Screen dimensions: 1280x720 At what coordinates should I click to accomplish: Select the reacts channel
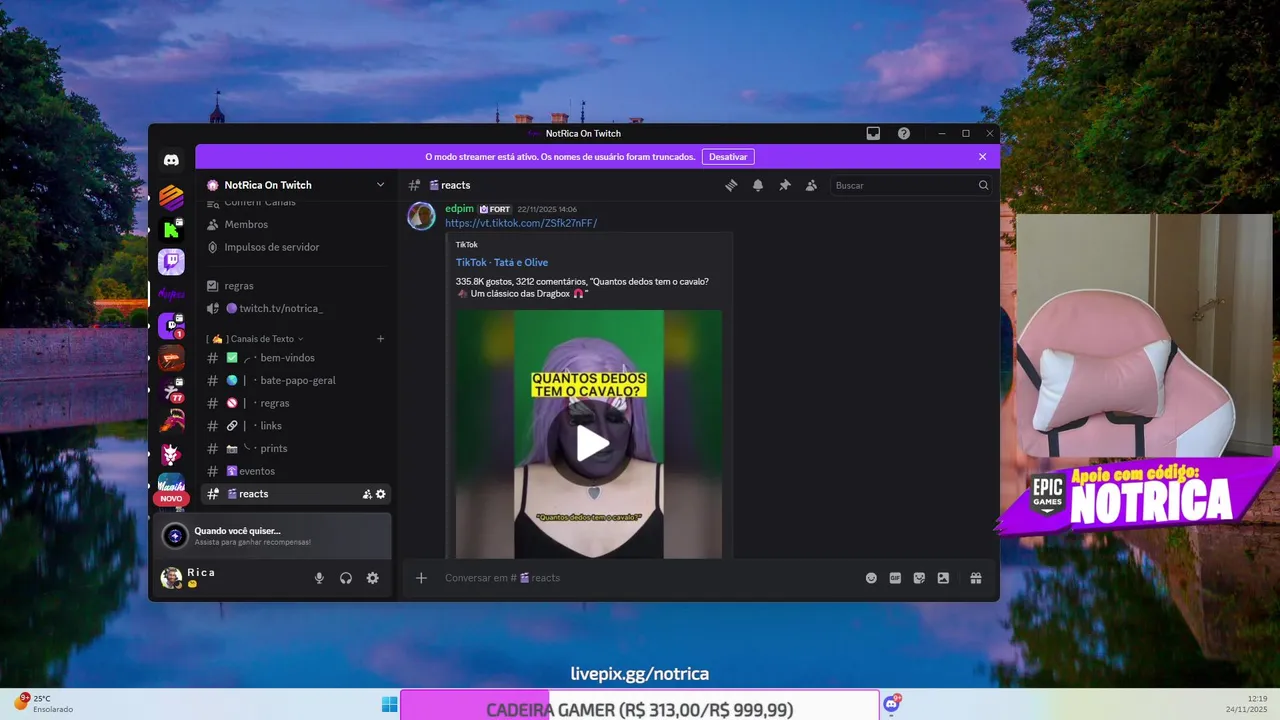tap(295, 494)
